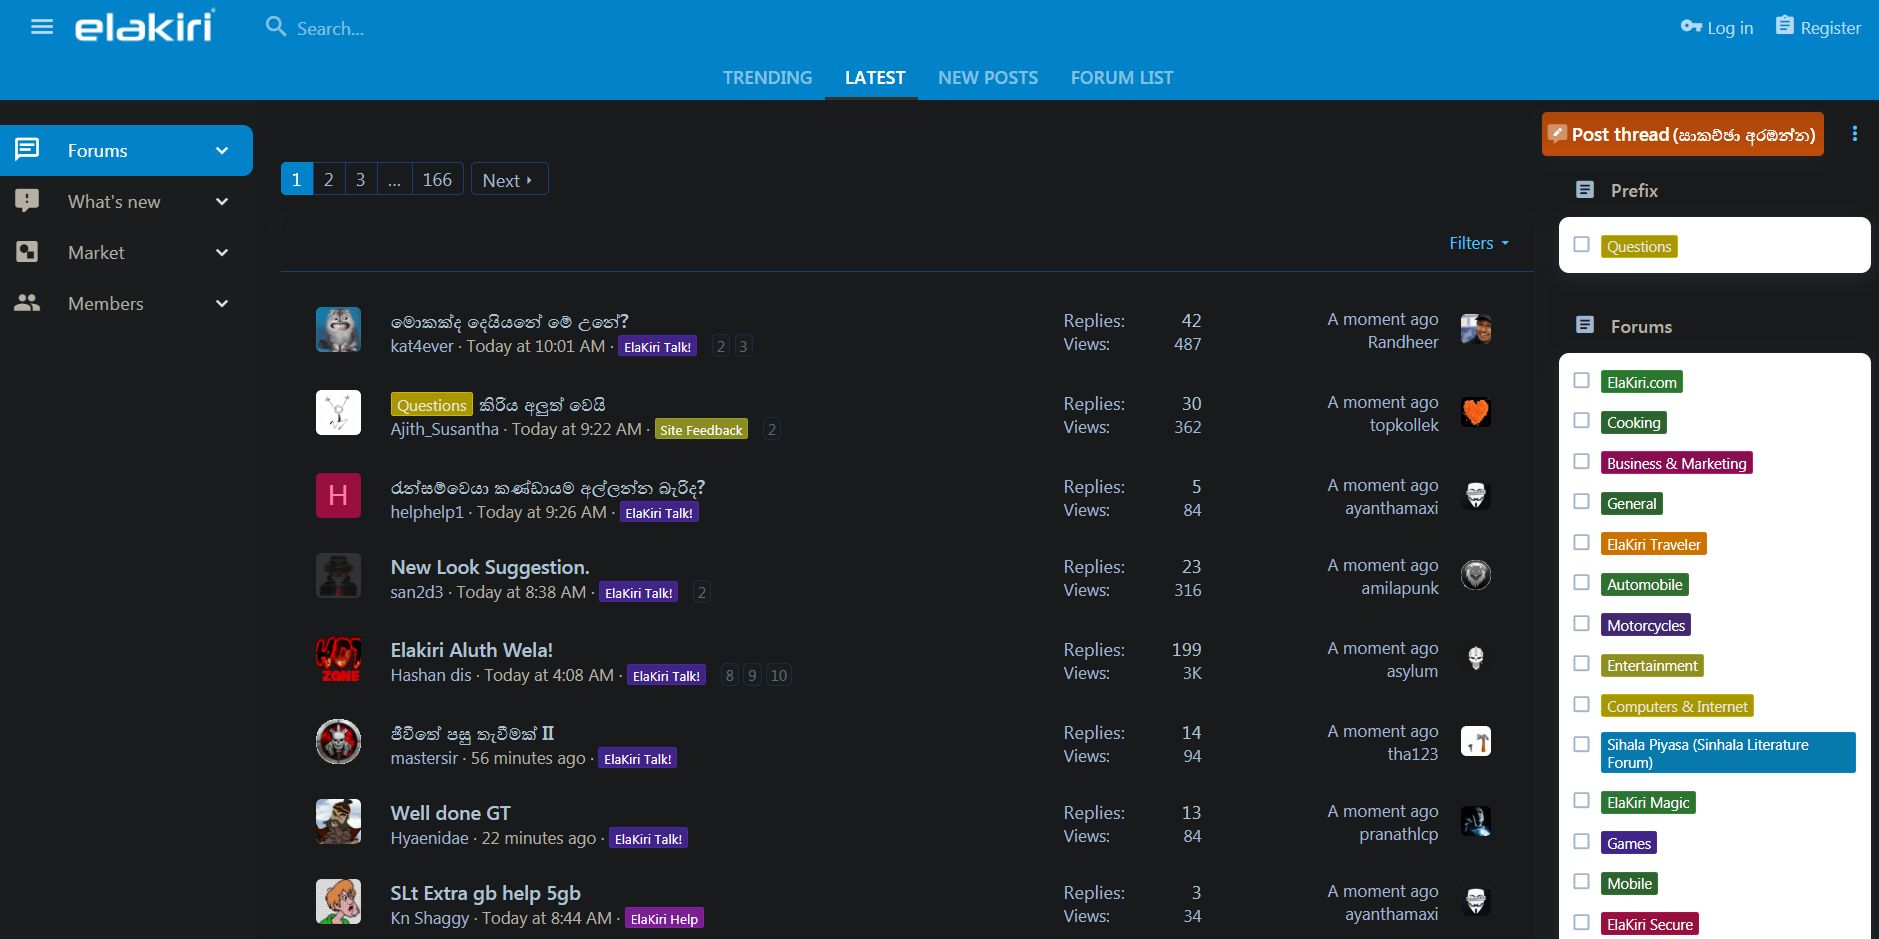Click the Next page button
The width and height of the screenshot is (1879, 939).
pyautogui.click(x=509, y=179)
